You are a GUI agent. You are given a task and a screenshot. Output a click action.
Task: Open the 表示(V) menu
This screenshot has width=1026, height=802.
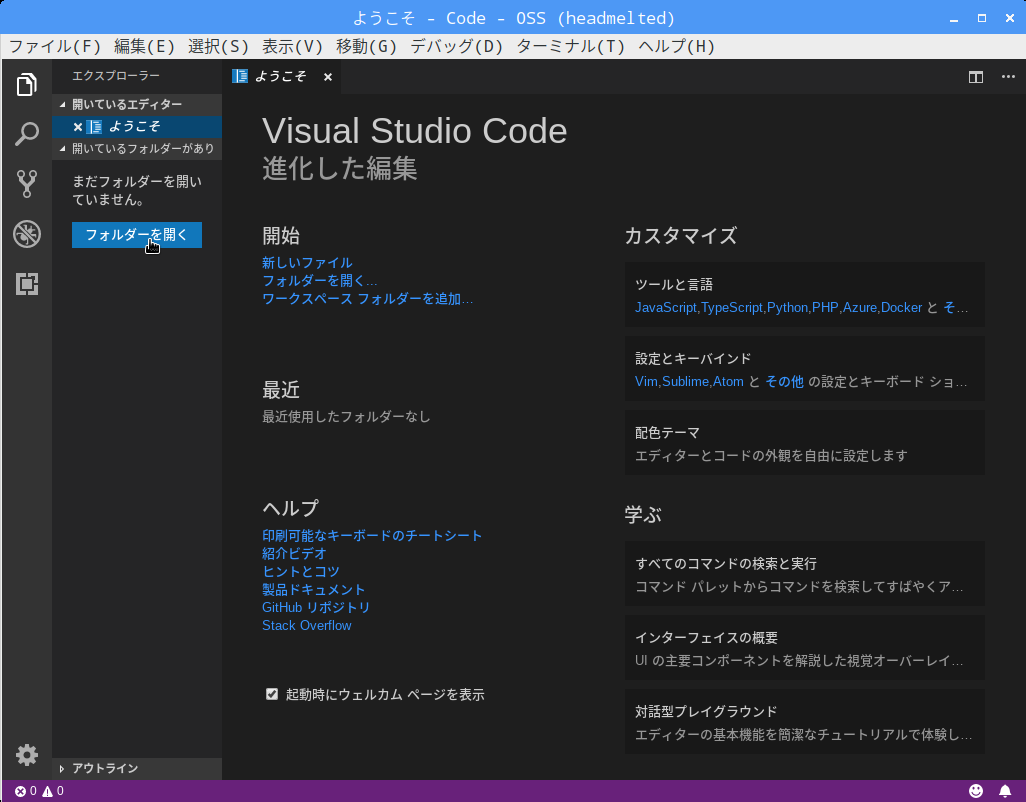[x=292, y=46]
